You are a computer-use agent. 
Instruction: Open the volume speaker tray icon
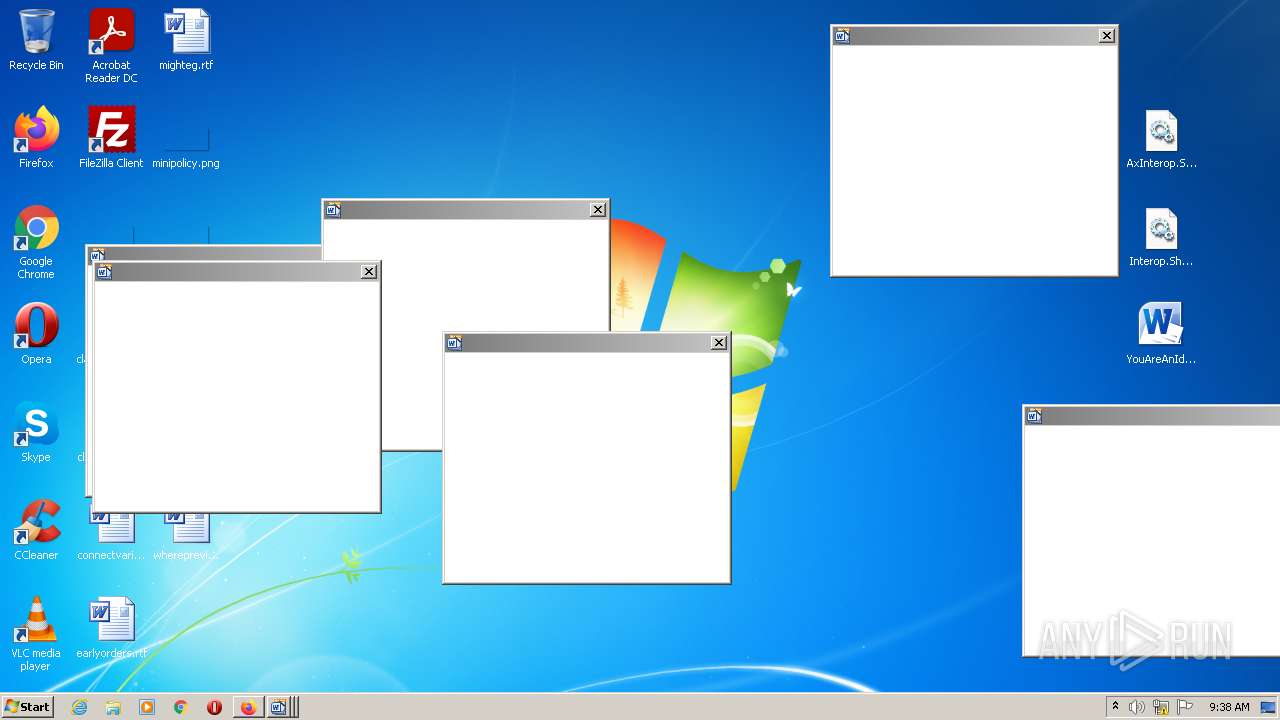coord(1137,707)
